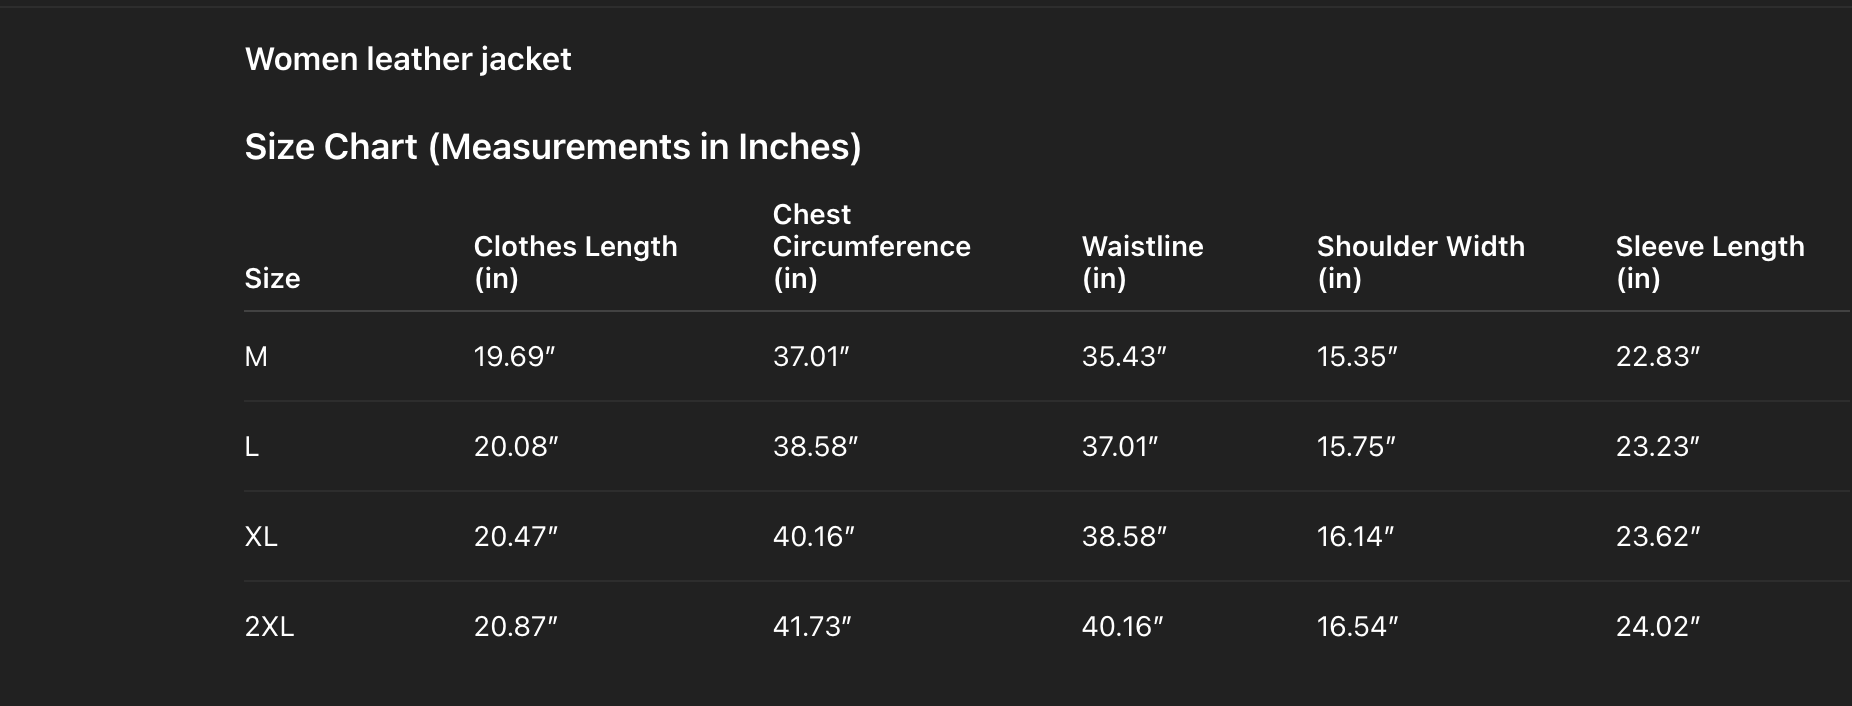Click the 24.02″ sleeve length value
Viewport: 1852px width, 706px height.
[1657, 627]
